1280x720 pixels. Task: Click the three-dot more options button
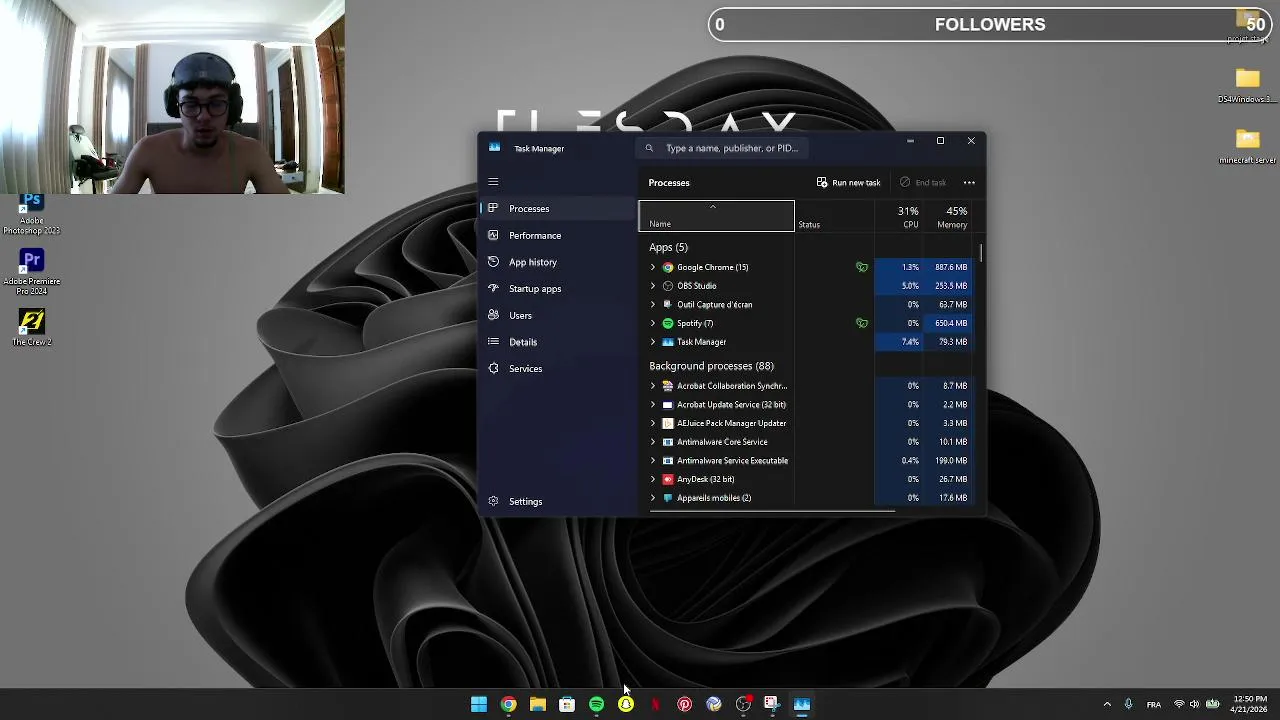(x=969, y=183)
